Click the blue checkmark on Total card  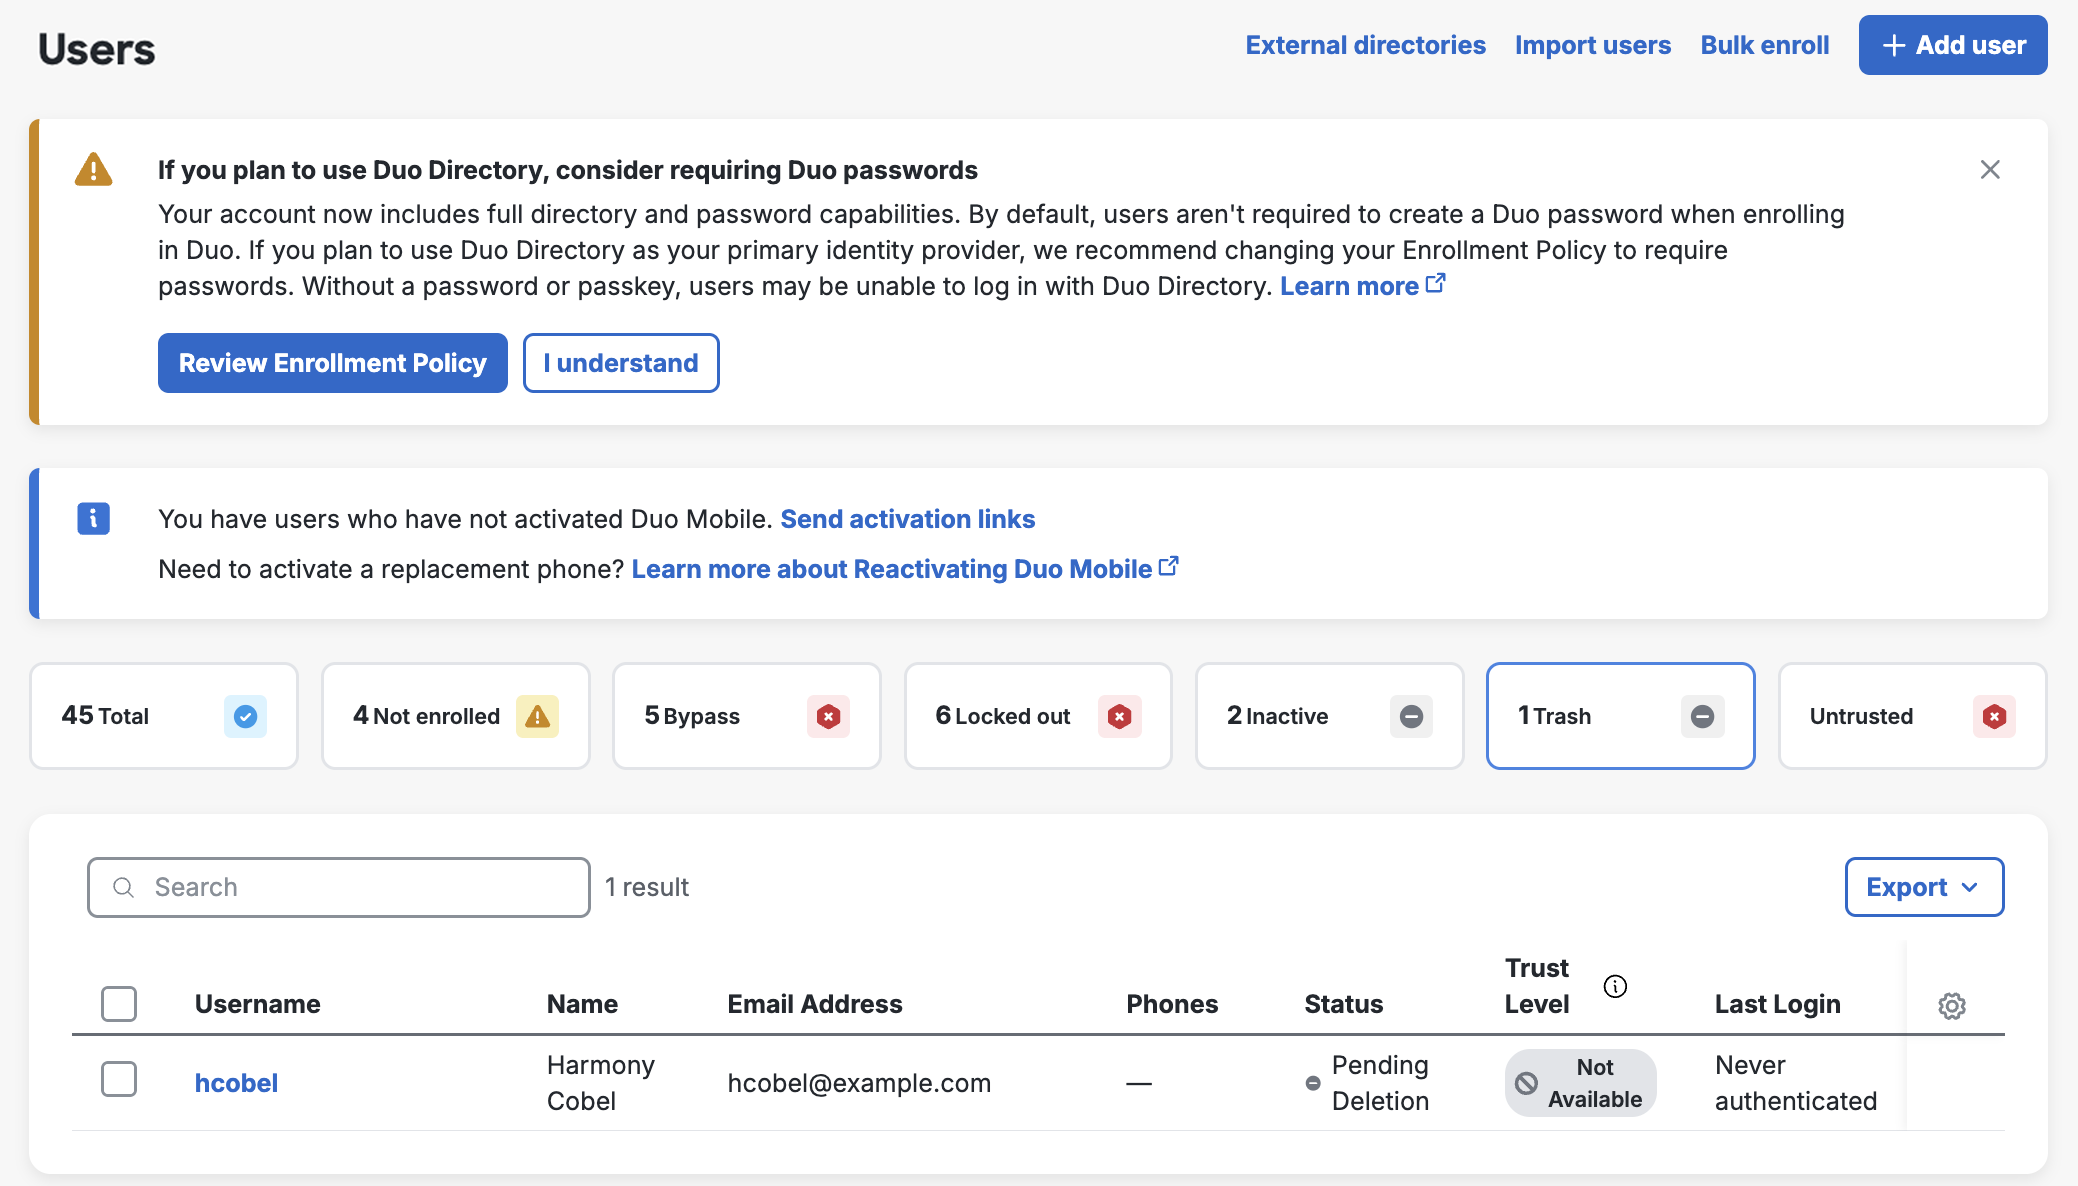(x=245, y=716)
